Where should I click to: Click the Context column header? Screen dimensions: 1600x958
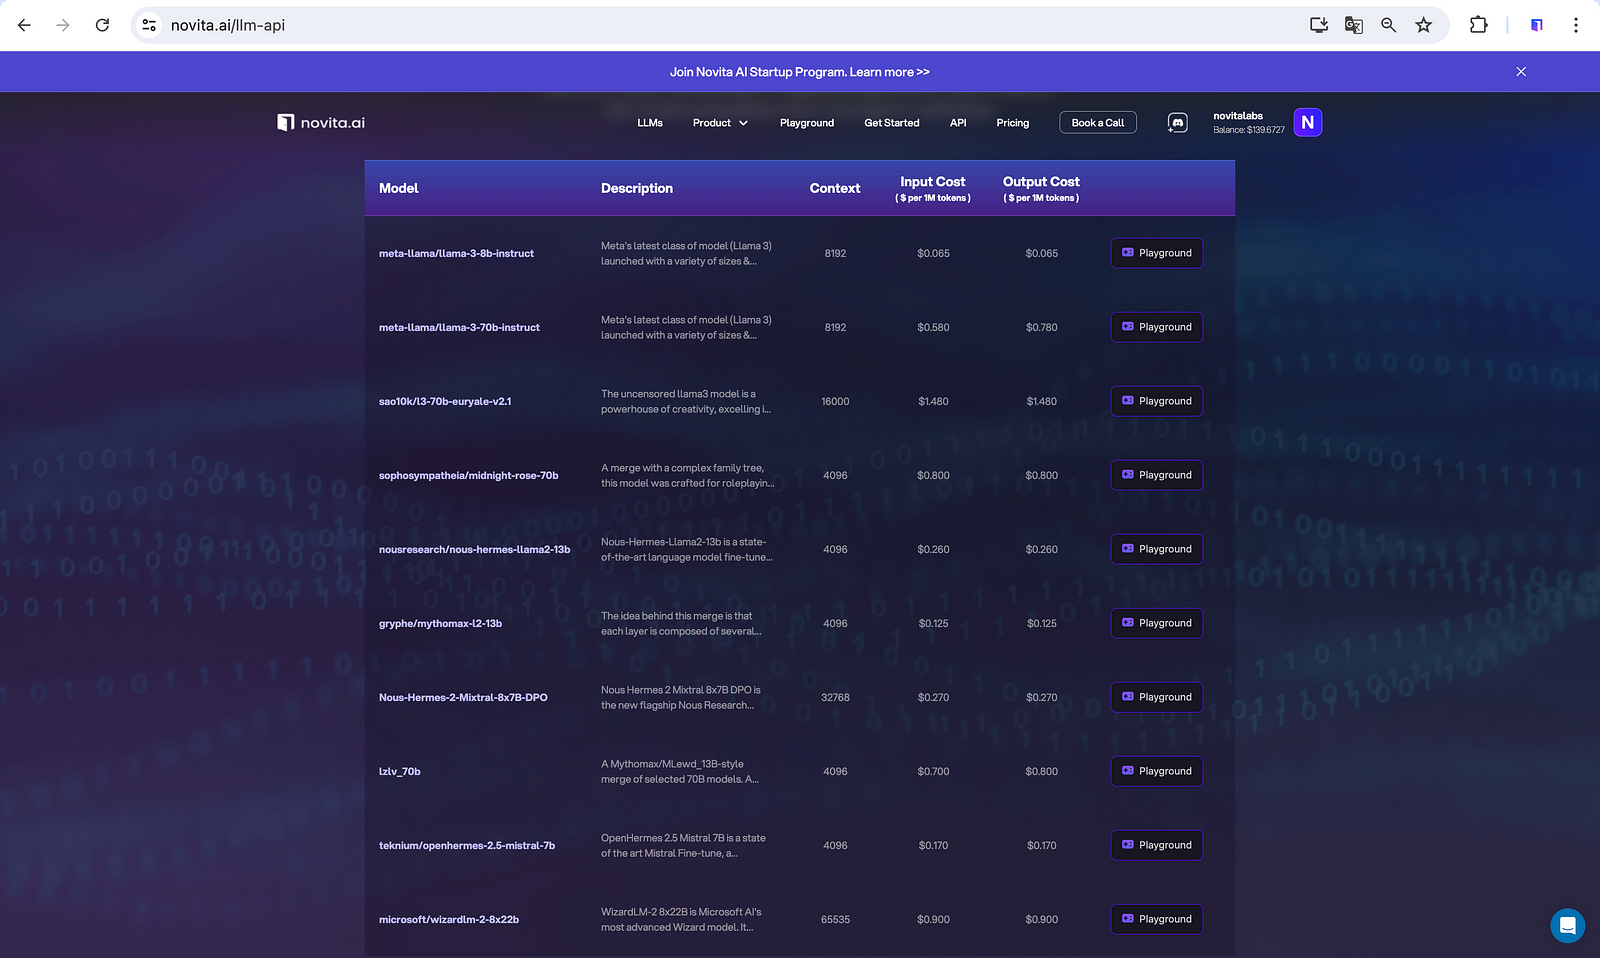pyautogui.click(x=835, y=188)
